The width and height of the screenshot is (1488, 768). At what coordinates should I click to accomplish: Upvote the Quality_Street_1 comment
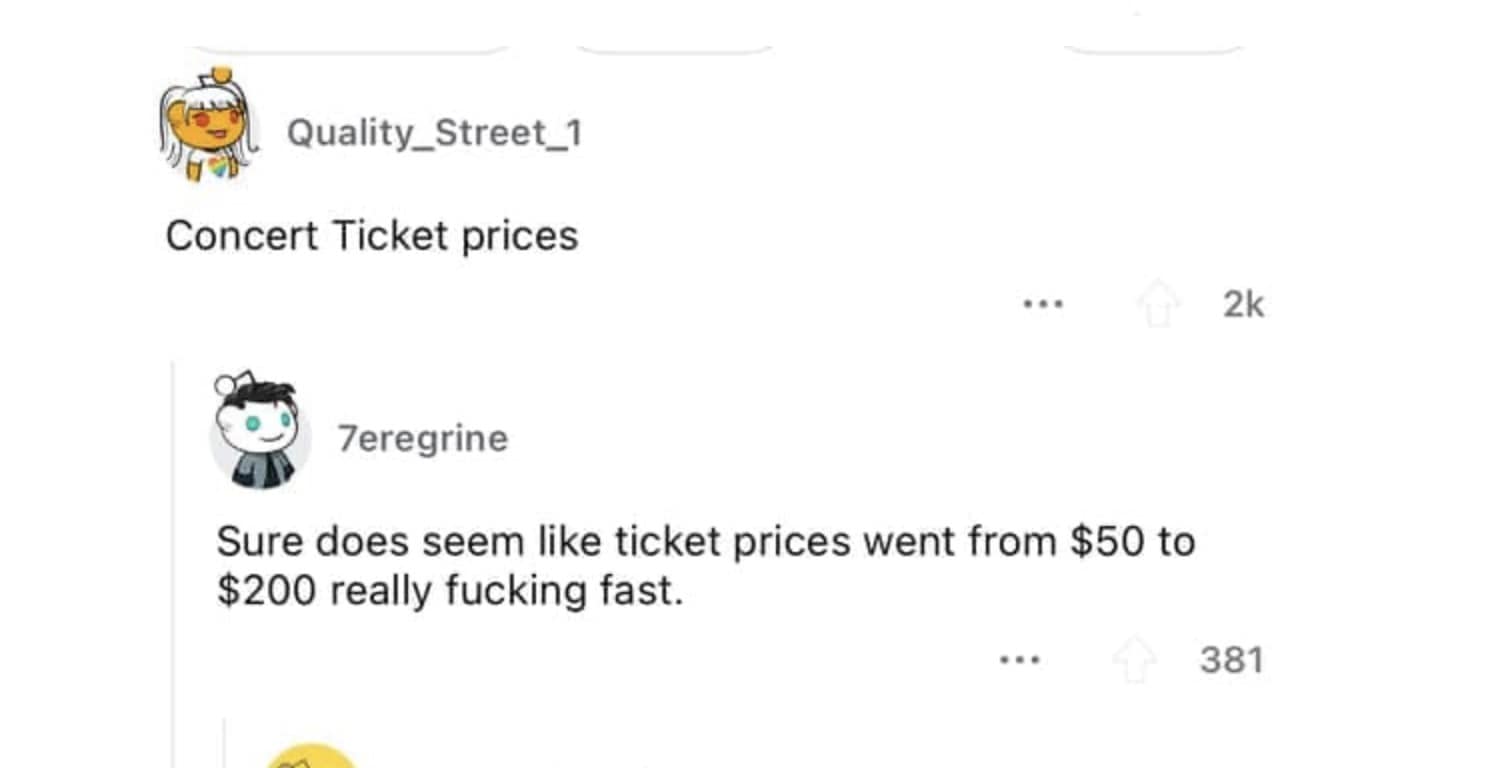click(x=1159, y=305)
